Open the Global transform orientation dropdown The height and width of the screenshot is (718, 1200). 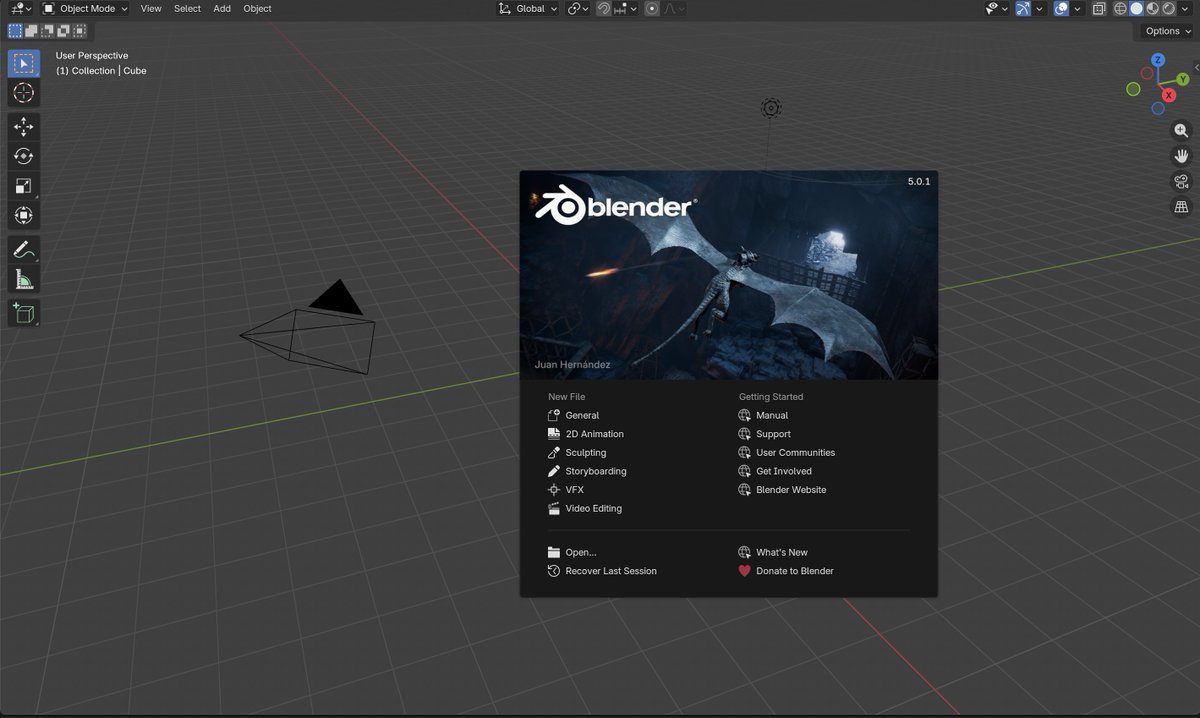[528, 8]
